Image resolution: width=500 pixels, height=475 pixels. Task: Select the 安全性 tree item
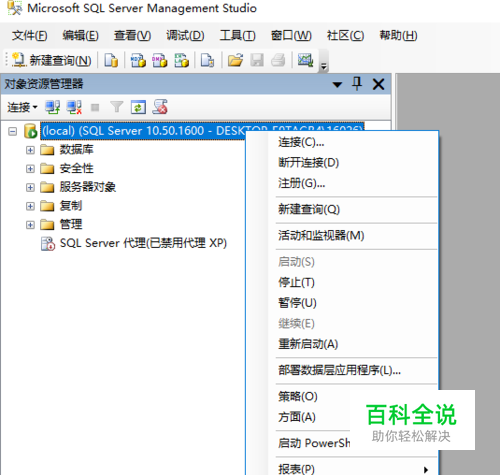[x=77, y=168]
